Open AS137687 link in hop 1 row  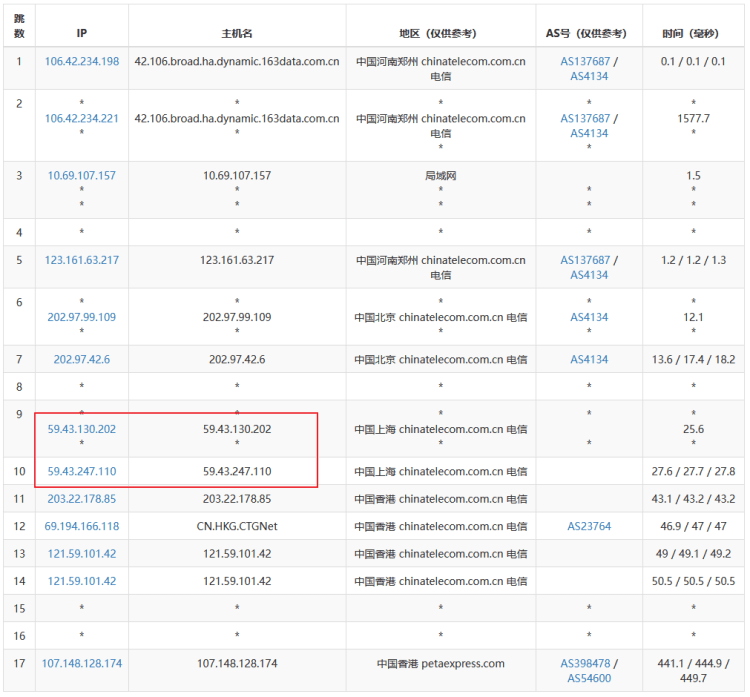point(585,62)
